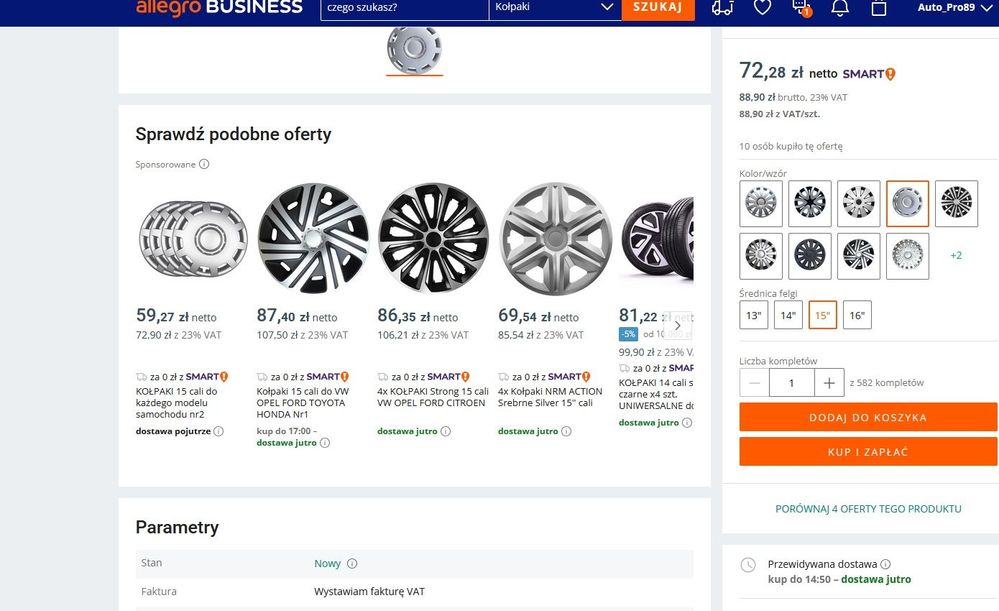999x611 pixels.
Task: Open the shopping bag cart icon
Action: [x=879, y=8]
